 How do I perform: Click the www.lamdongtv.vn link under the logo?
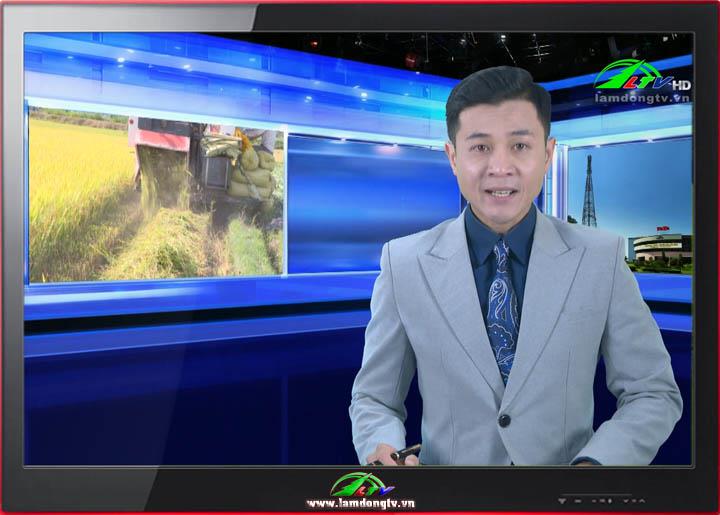pyautogui.click(x=361, y=504)
